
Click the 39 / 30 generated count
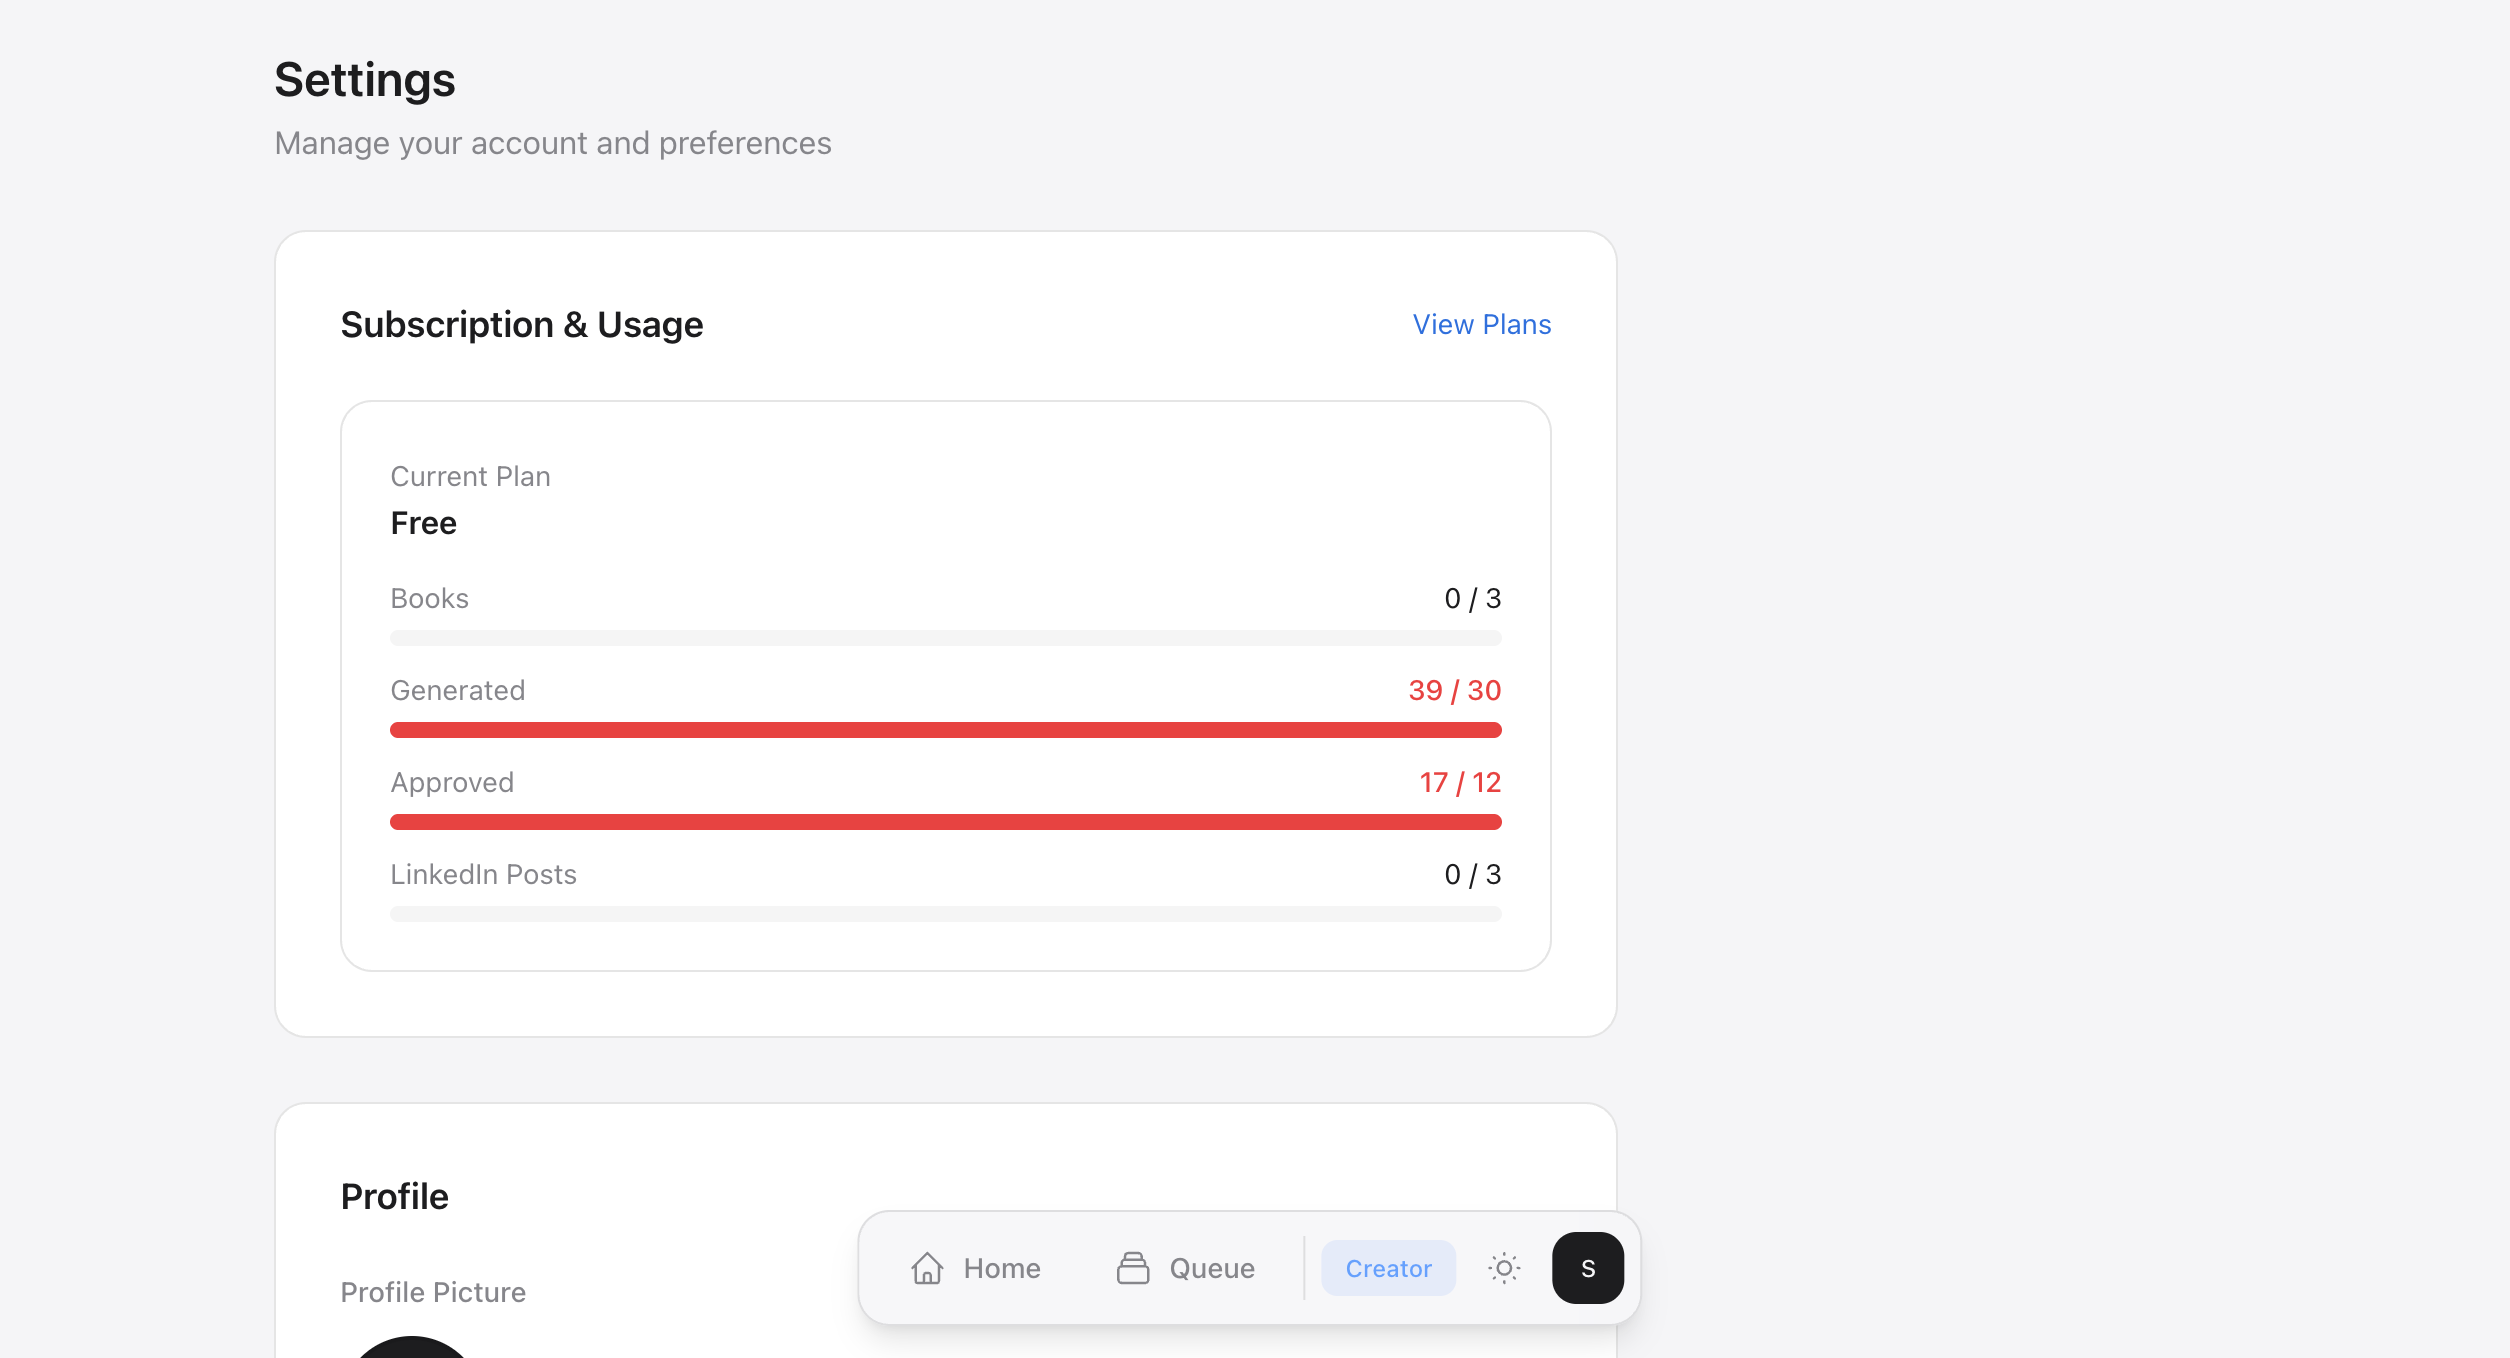click(1454, 690)
